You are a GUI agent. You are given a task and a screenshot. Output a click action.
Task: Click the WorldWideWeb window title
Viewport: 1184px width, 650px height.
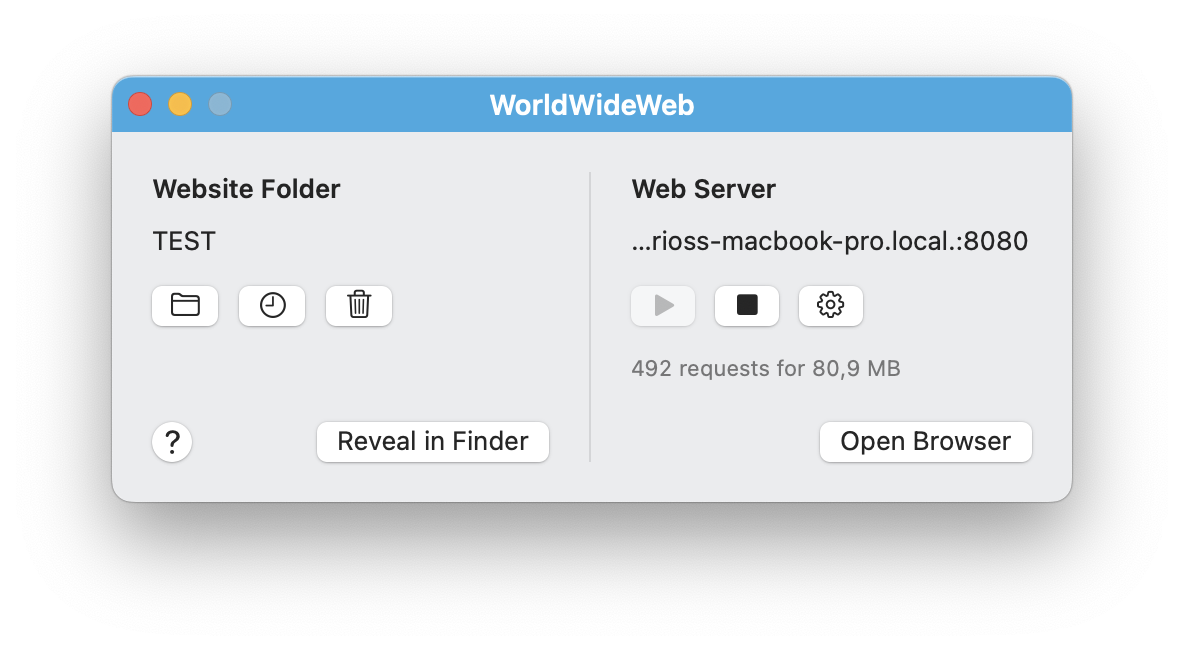[x=592, y=105]
